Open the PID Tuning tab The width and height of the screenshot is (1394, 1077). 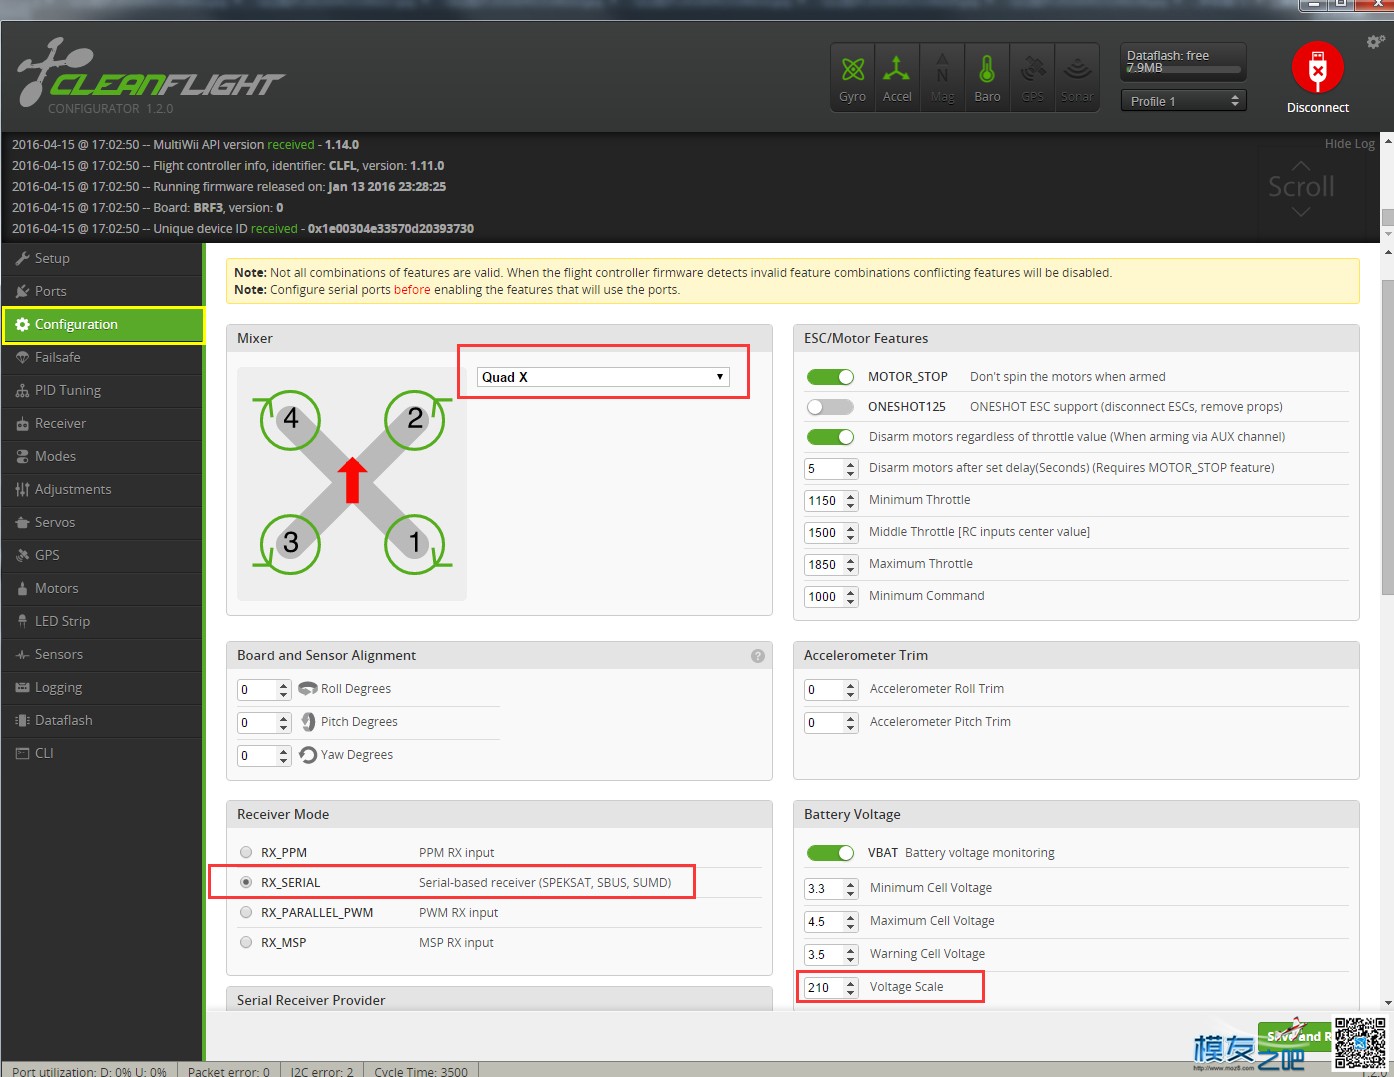102,390
